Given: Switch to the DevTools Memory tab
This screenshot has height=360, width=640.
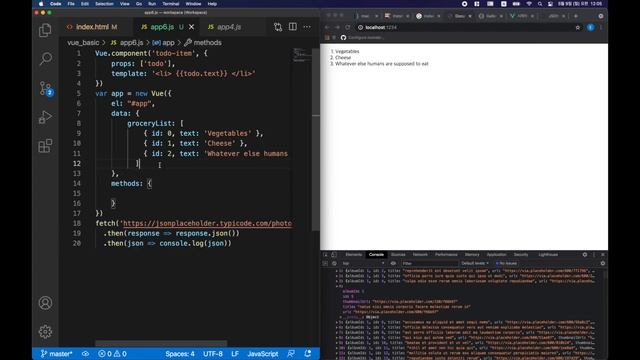Looking at the screenshot, I should 472,255.
